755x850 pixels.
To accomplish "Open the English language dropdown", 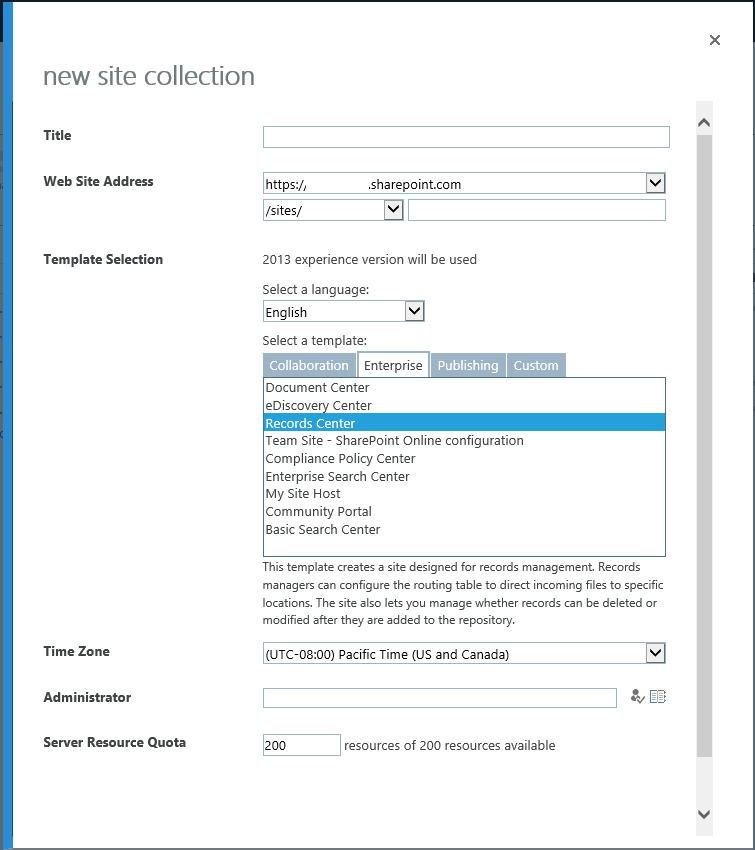I will (414, 311).
